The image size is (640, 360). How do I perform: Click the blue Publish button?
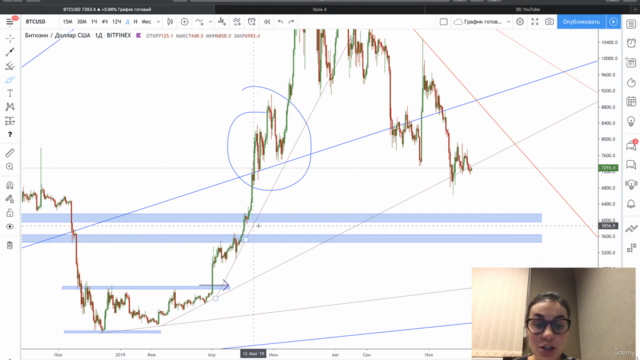pyautogui.click(x=581, y=22)
